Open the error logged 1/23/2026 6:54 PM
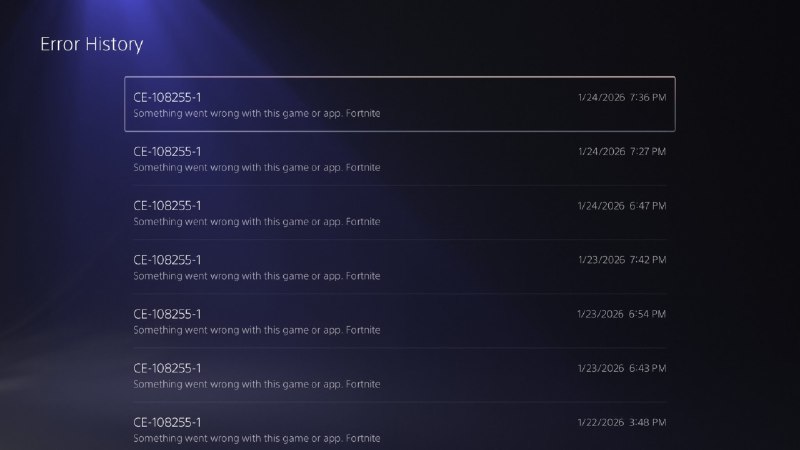The height and width of the screenshot is (450, 800). pyautogui.click(x=399, y=321)
